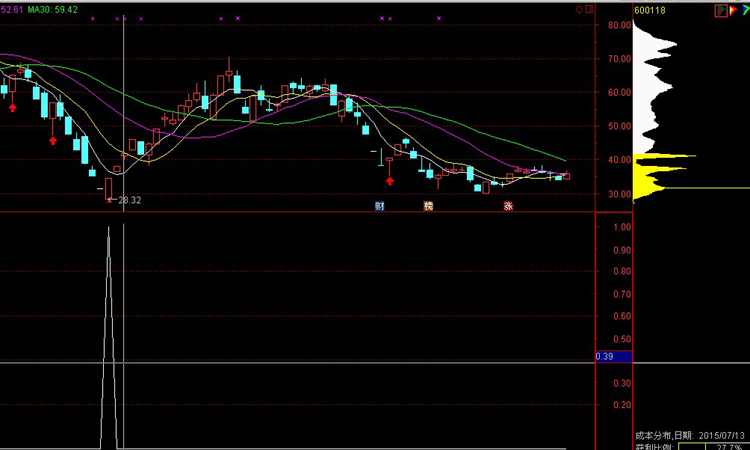Viewport: 750px width, 450px height.
Task: Open the red 涨 info marker
Action: point(508,206)
